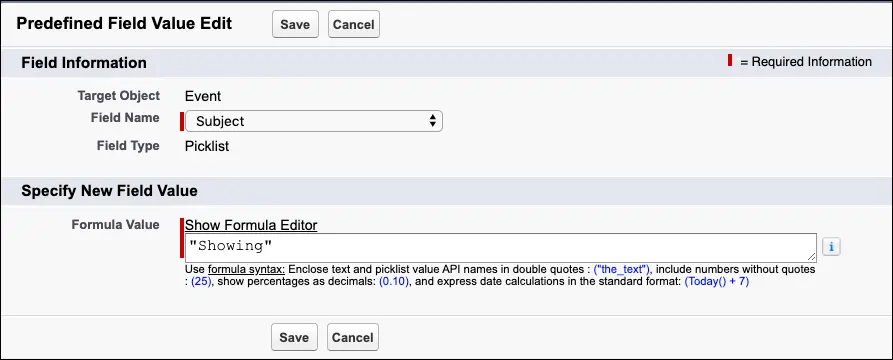Click the up-down arrows on Subject selector
The image size is (893, 360).
pyautogui.click(x=432, y=121)
